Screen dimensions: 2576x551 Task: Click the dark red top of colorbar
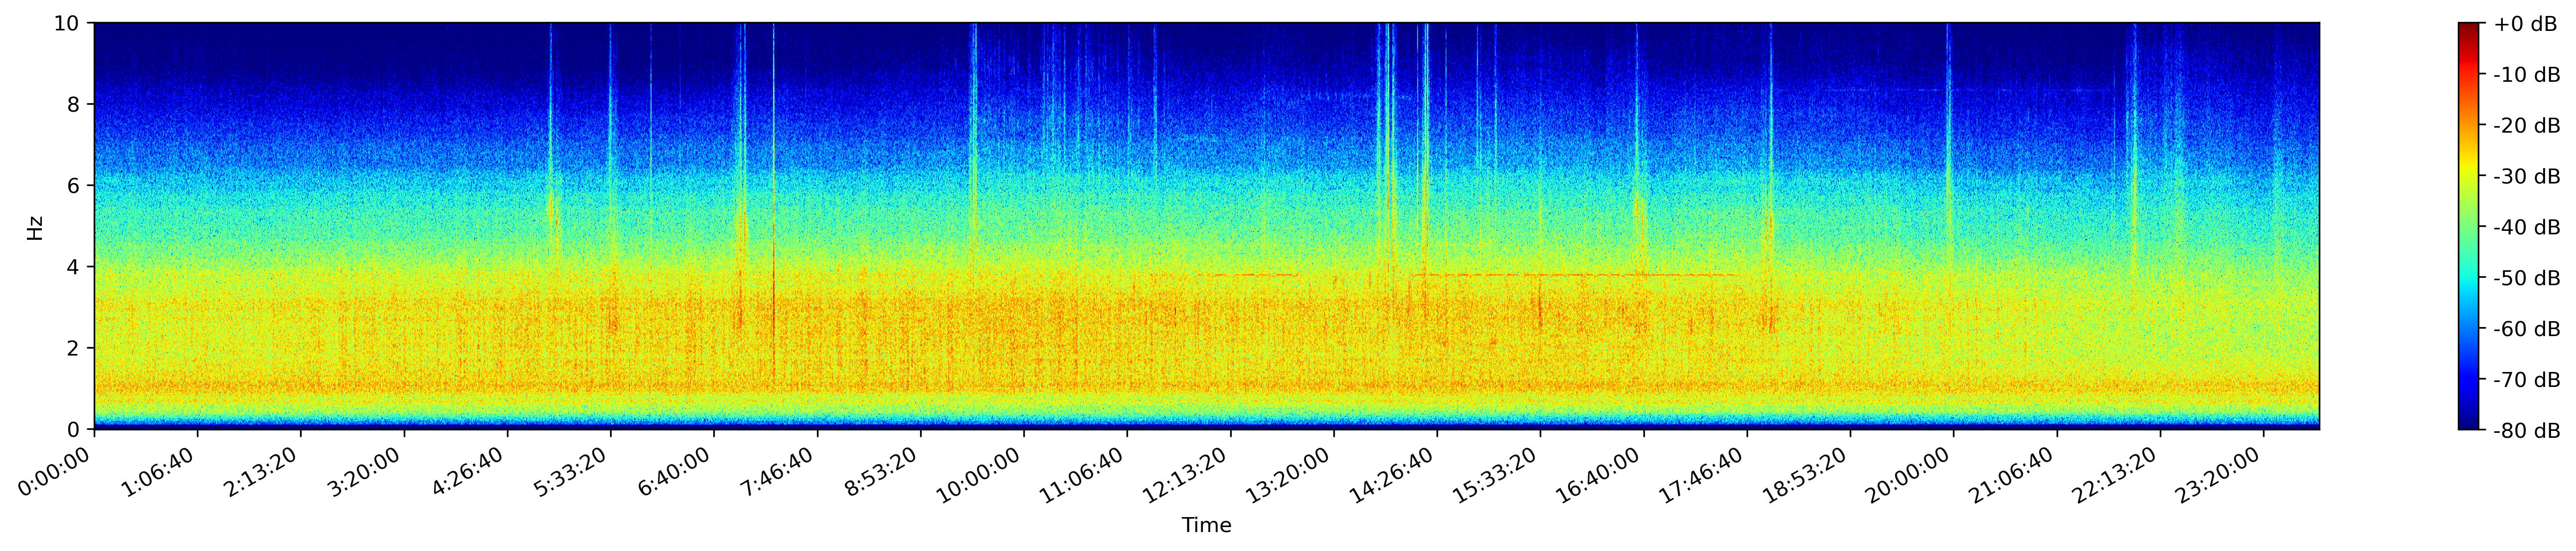tap(2469, 27)
